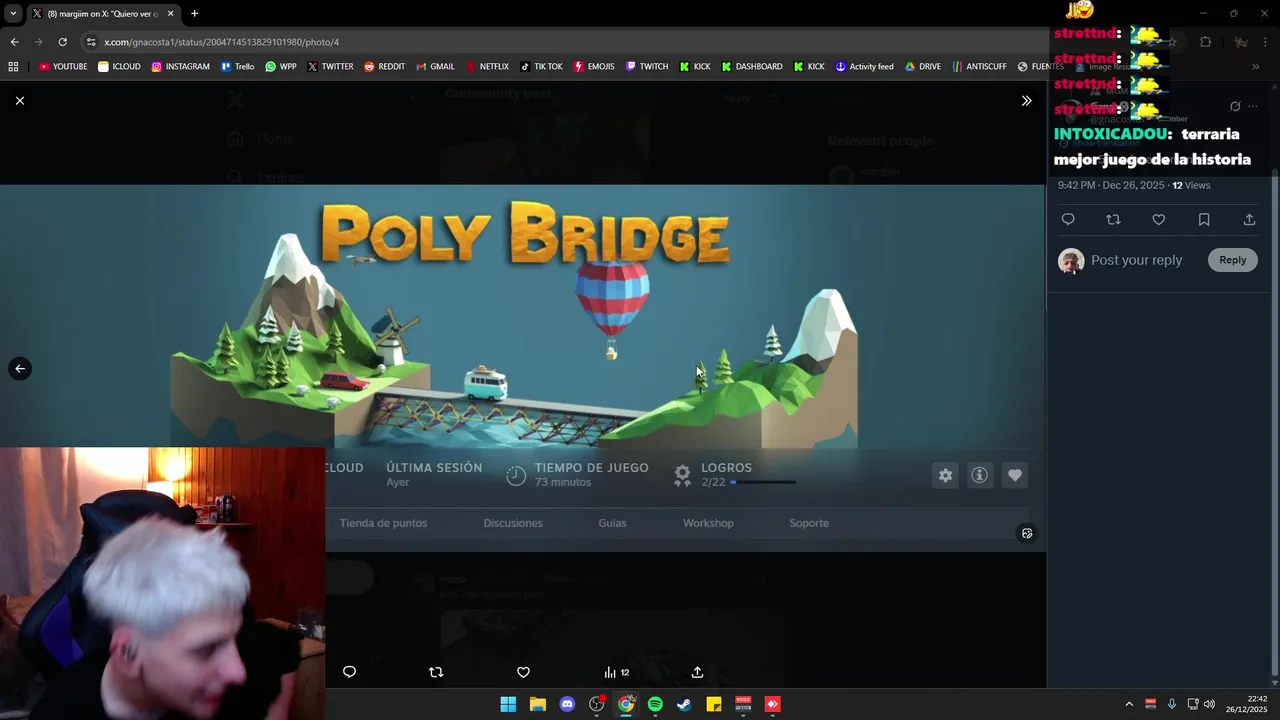This screenshot has height=720, width=1280.
Task: Open the Trello bookmark
Action: (237, 67)
